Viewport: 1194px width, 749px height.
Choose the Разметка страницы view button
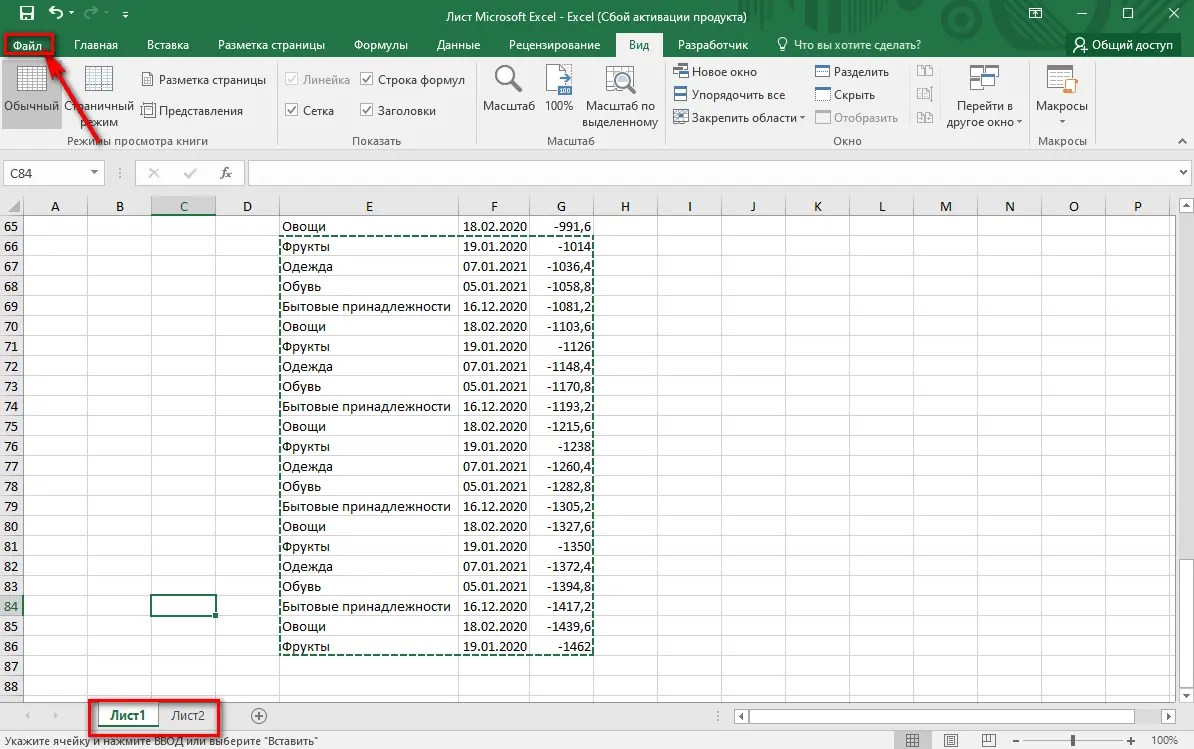click(x=204, y=80)
